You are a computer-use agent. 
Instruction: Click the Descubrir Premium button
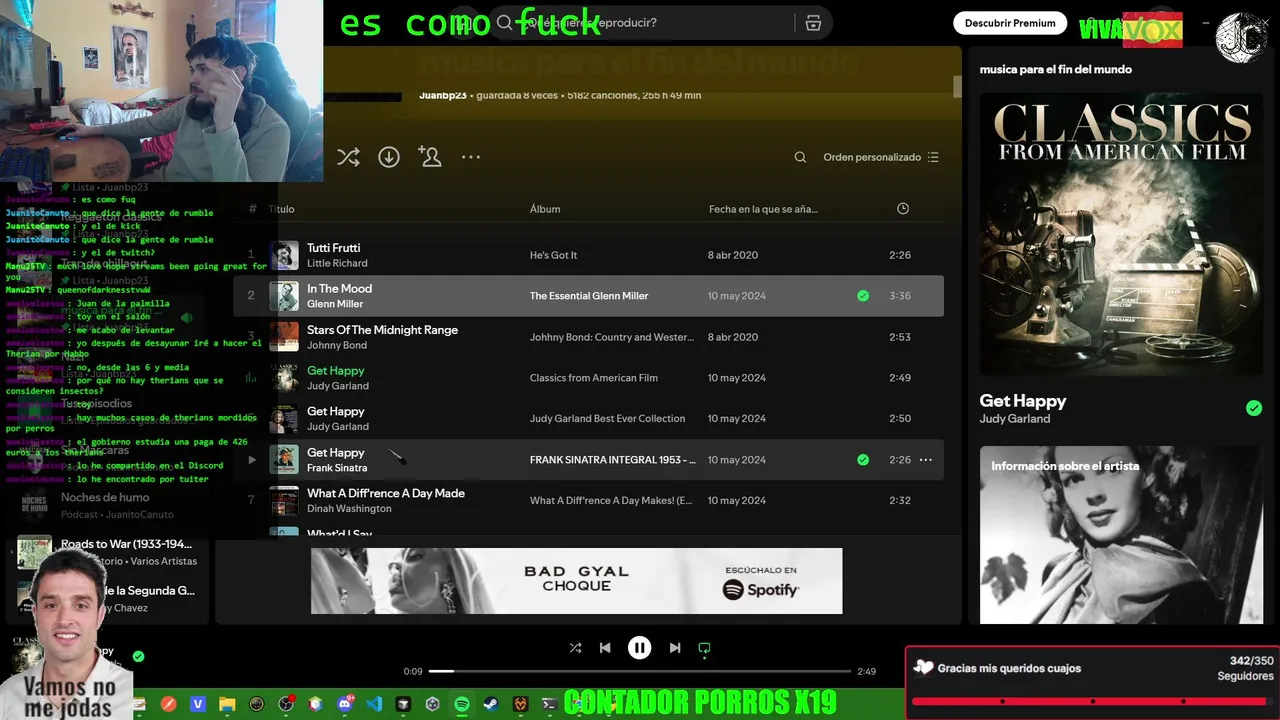(x=1010, y=23)
